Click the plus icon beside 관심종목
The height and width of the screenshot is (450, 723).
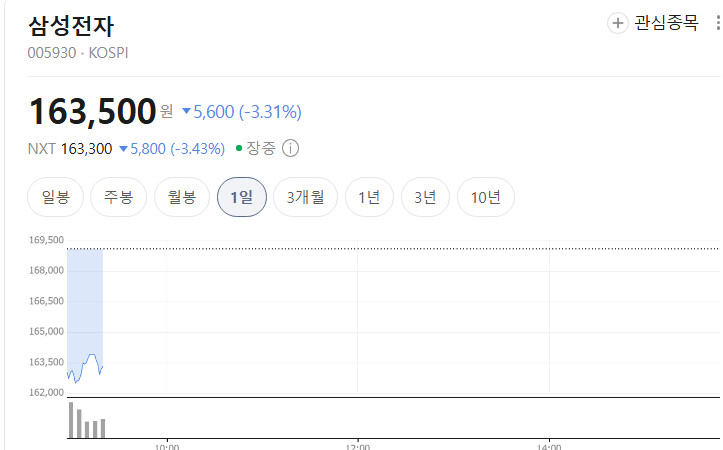click(x=617, y=23)
